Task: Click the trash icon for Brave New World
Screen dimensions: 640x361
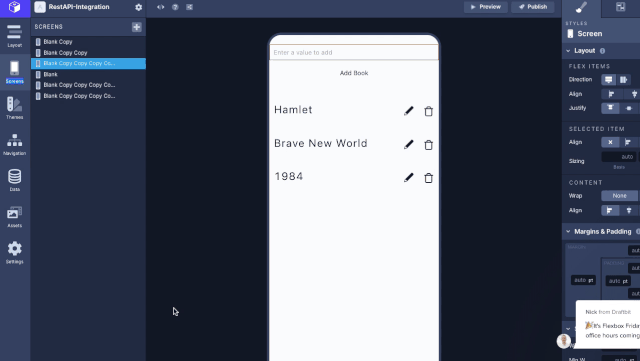Action: tap(429, 145)
